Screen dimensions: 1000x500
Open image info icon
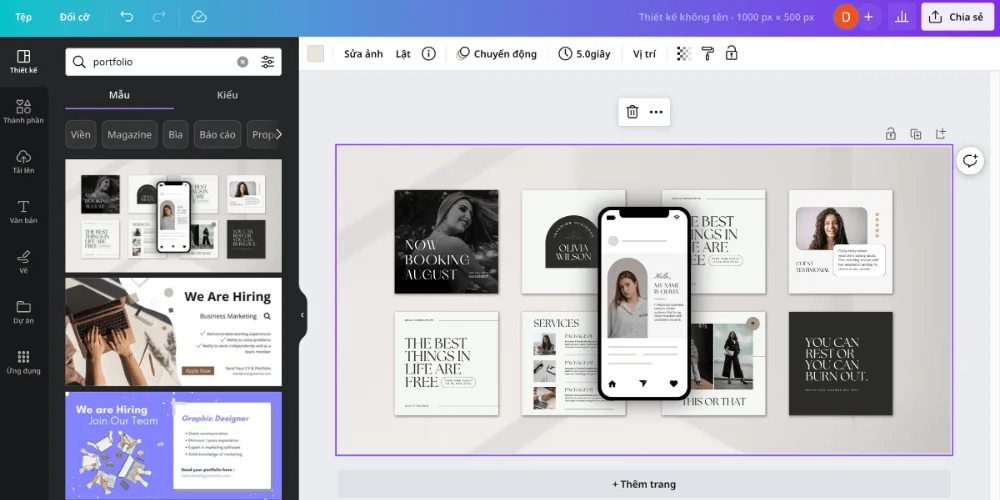[x=429, y=54]
